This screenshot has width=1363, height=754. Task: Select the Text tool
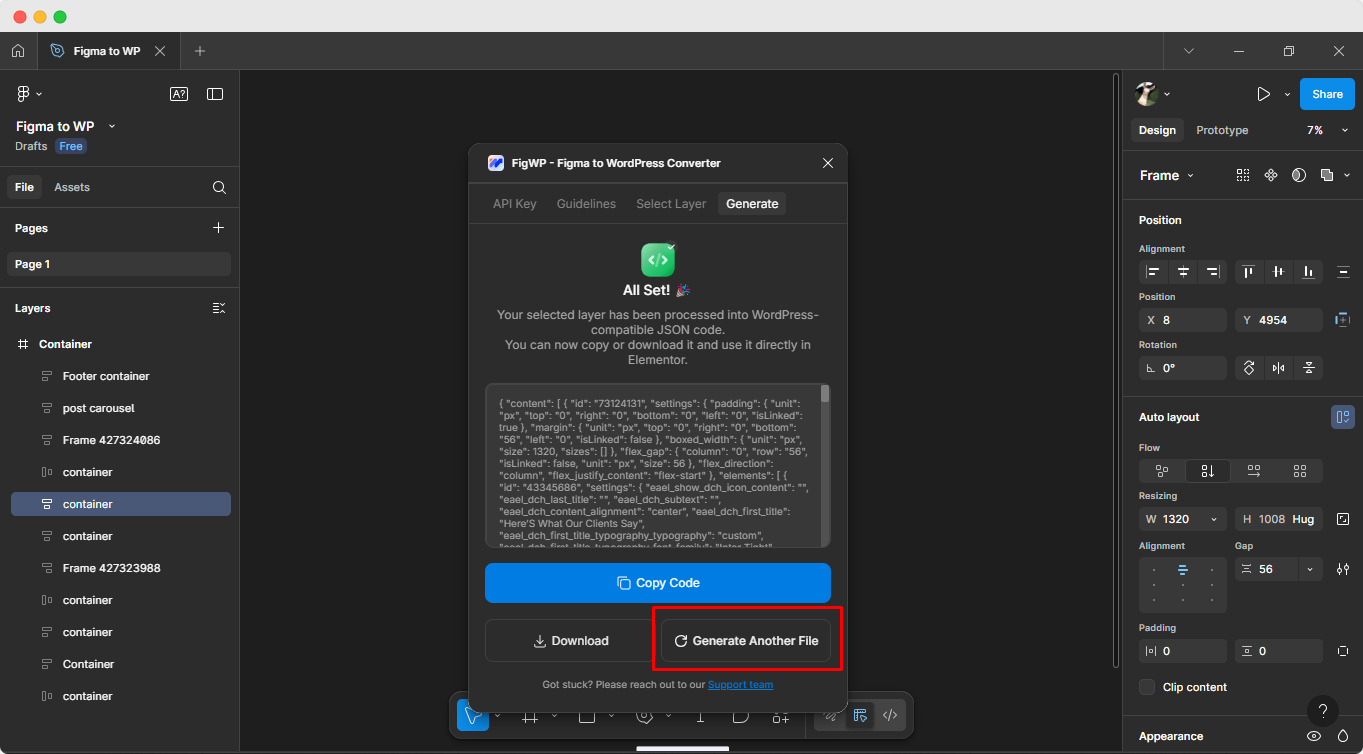click(700, 716)
